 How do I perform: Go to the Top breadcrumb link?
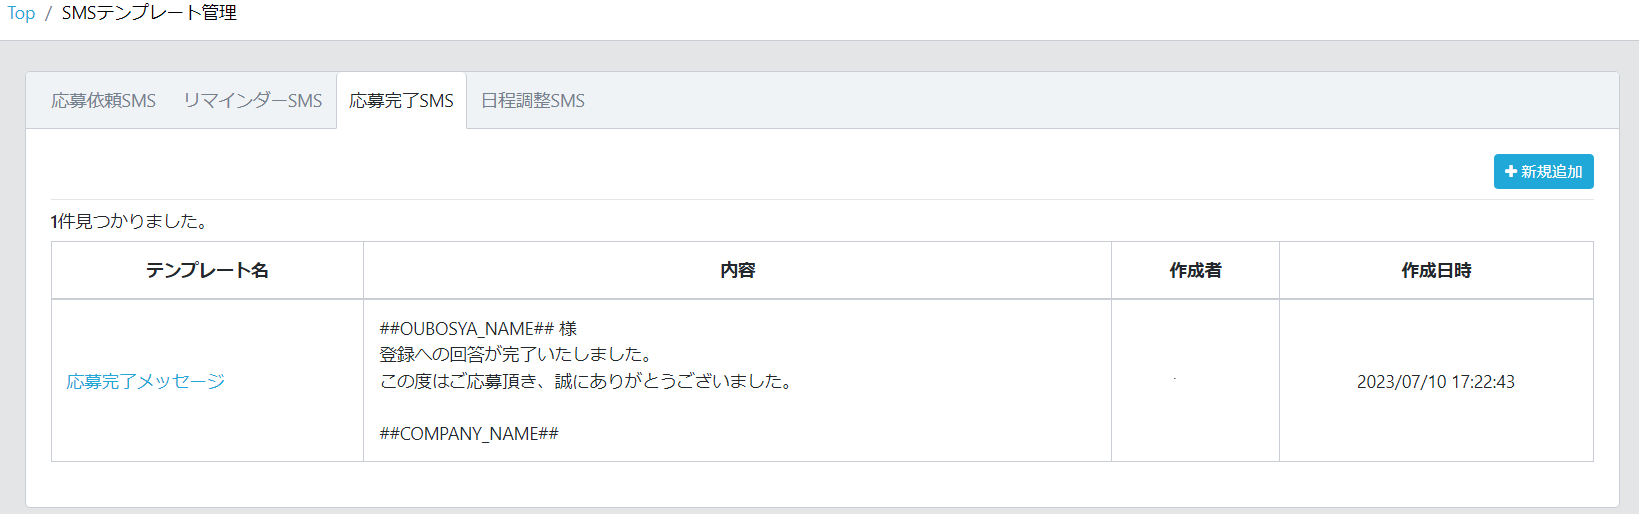tap(21, 13)
